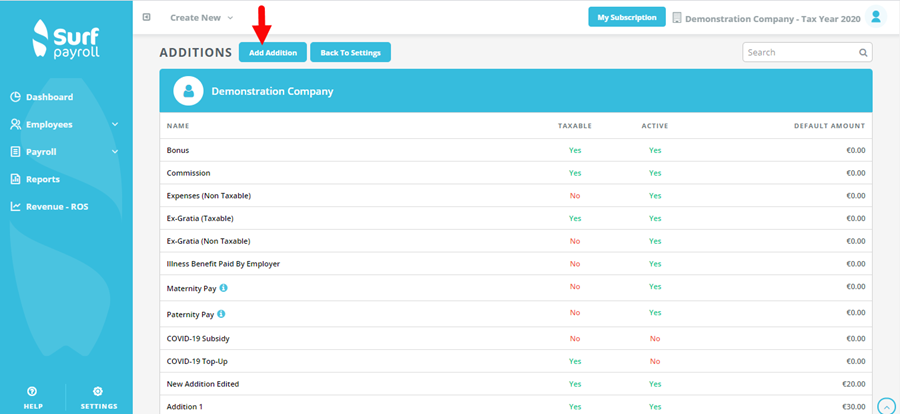Go to the Dashboard menu item

pos(42,97)
